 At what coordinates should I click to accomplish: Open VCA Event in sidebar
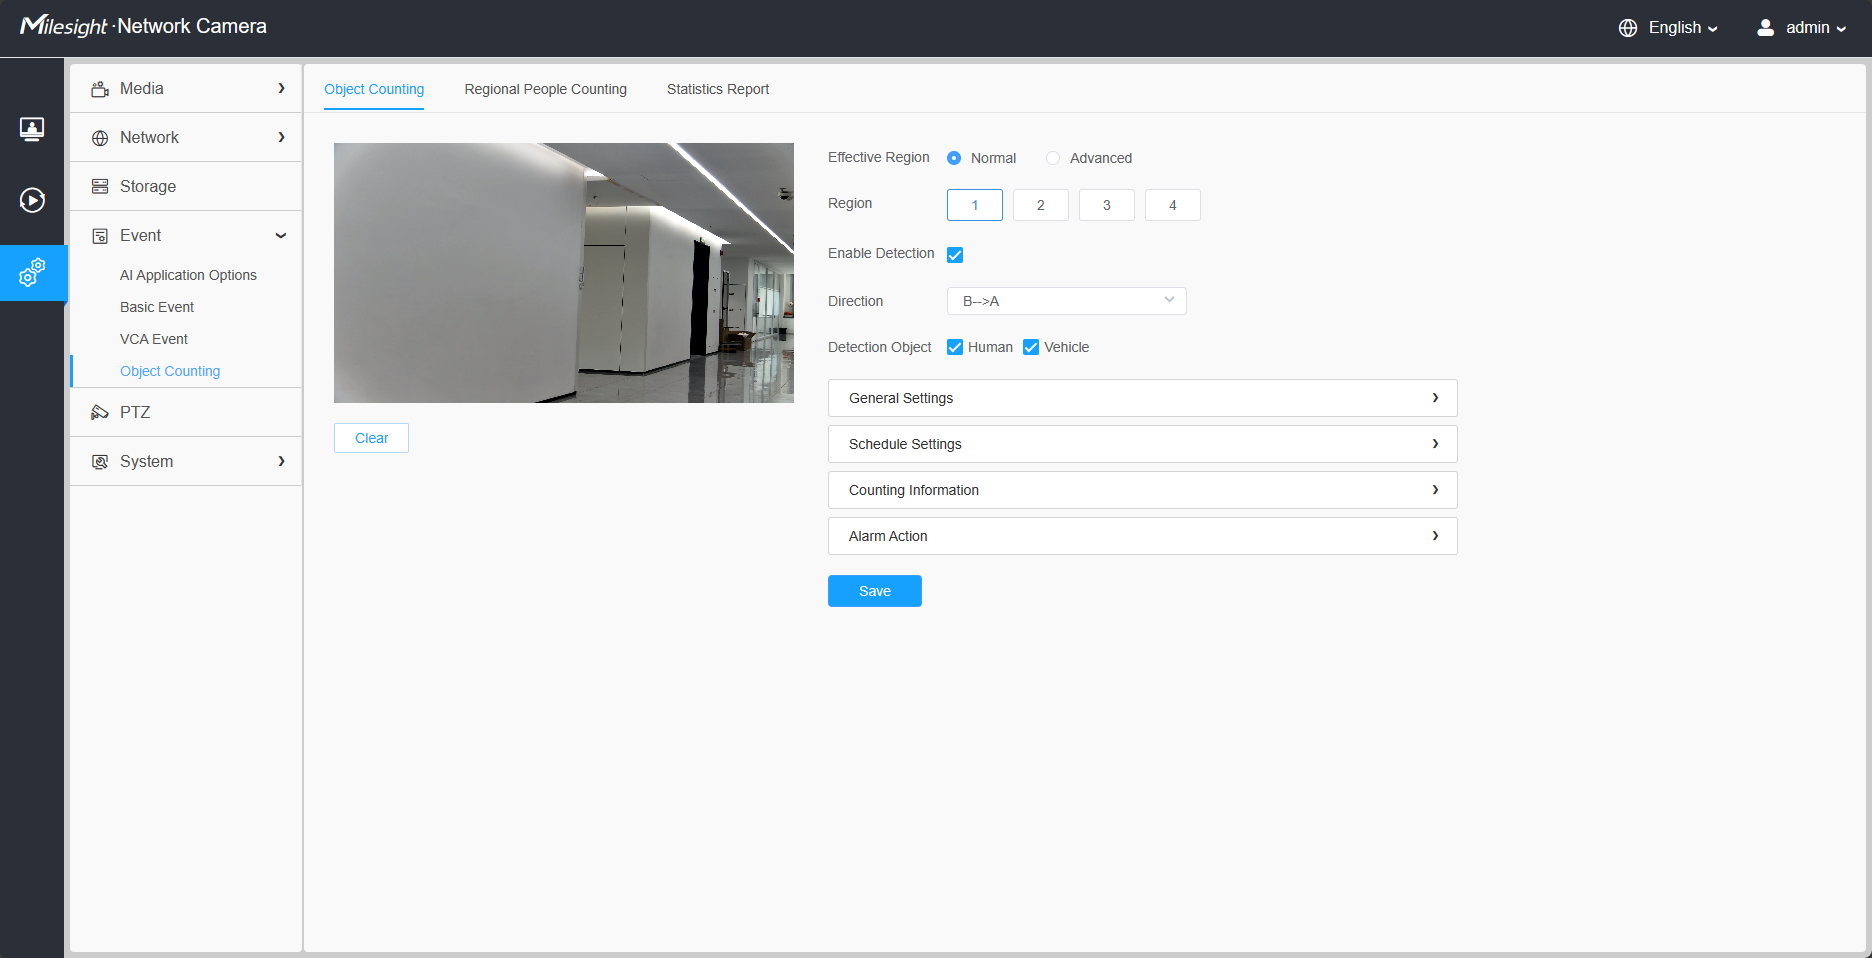click(x=154, y=339)
